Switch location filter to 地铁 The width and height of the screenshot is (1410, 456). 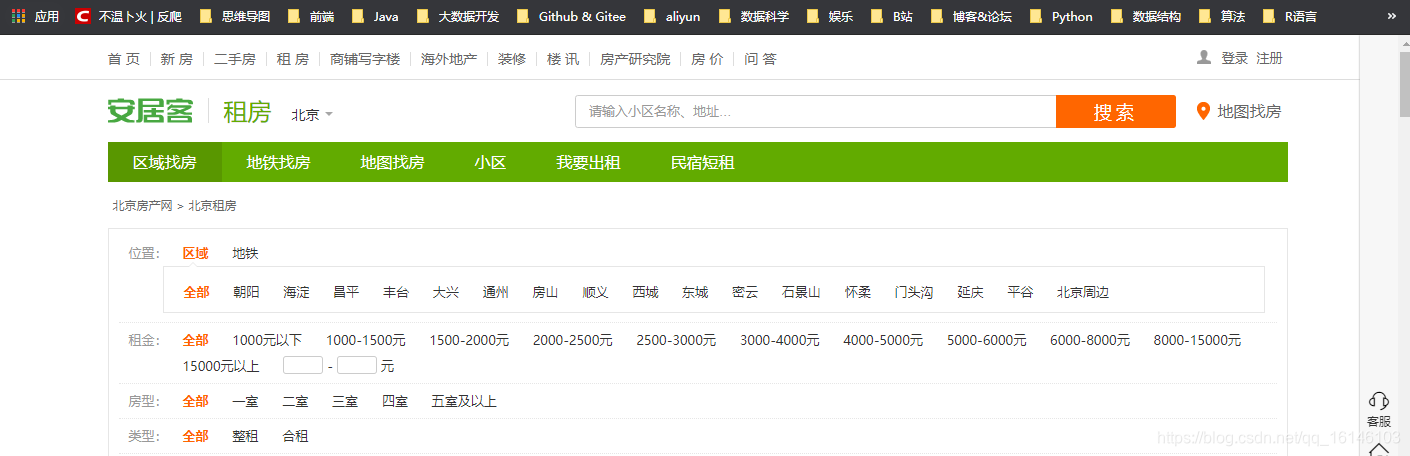coord(245,254)
